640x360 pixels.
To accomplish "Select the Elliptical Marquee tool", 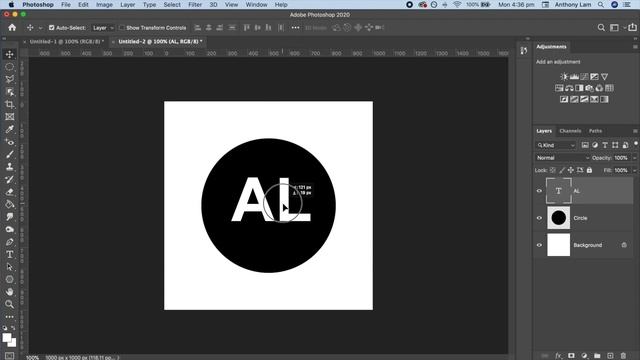I will pos(9,67).
